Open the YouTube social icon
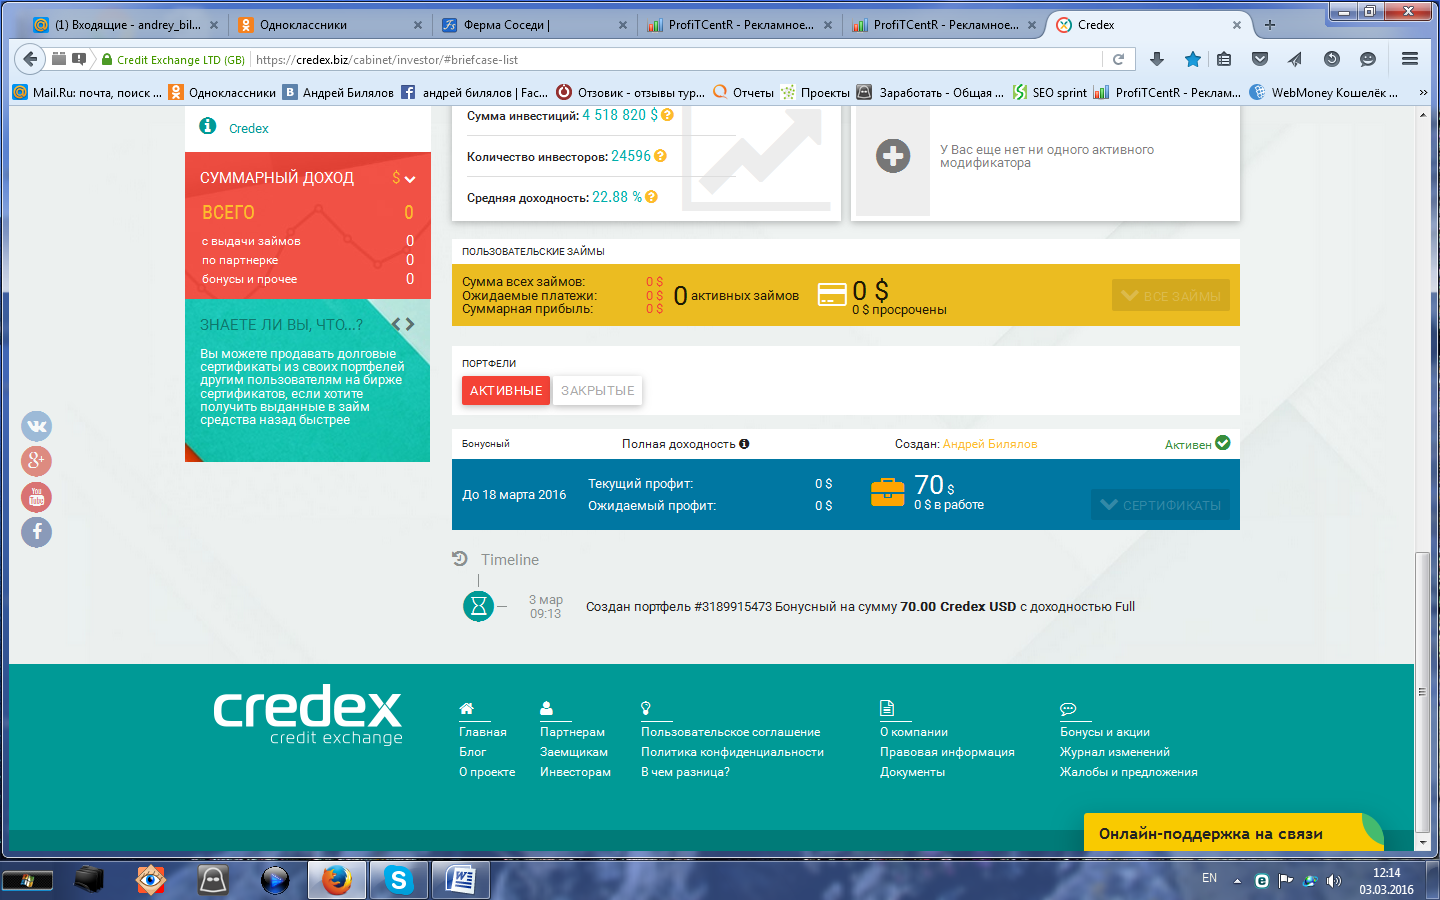The width and height of the screenshot is (1440, 900). [x=37, y=497]
